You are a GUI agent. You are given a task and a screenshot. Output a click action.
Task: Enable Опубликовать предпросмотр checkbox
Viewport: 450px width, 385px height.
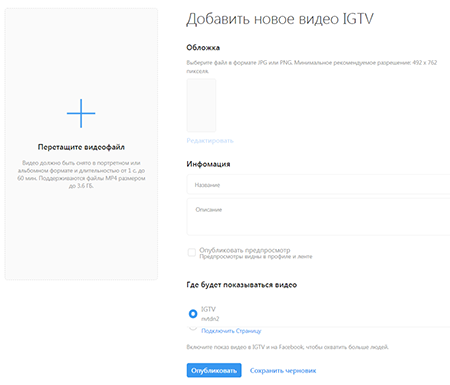192,253
